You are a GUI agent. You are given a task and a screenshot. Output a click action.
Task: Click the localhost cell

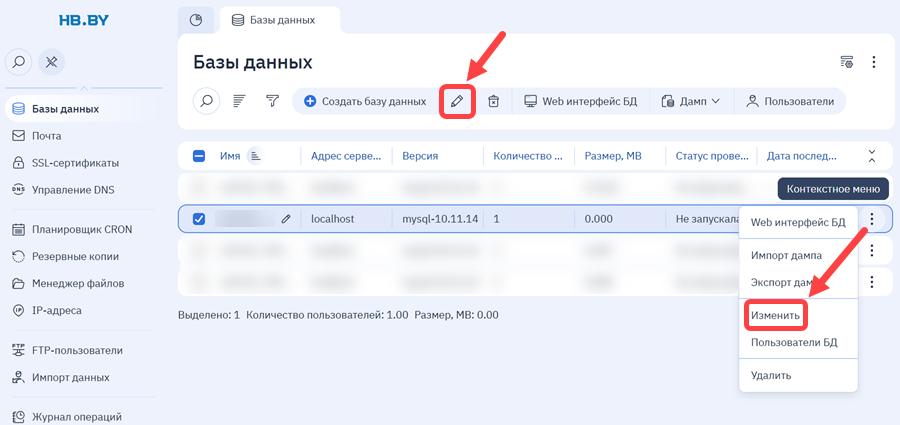click(332, 219)
